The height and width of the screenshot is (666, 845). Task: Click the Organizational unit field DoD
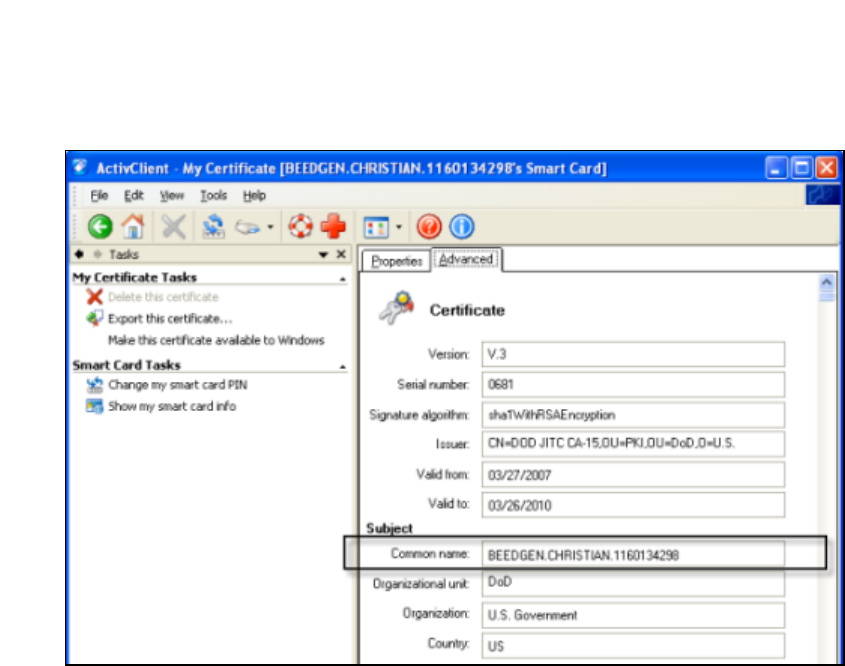pyautogui.click(x=633, y=584)
